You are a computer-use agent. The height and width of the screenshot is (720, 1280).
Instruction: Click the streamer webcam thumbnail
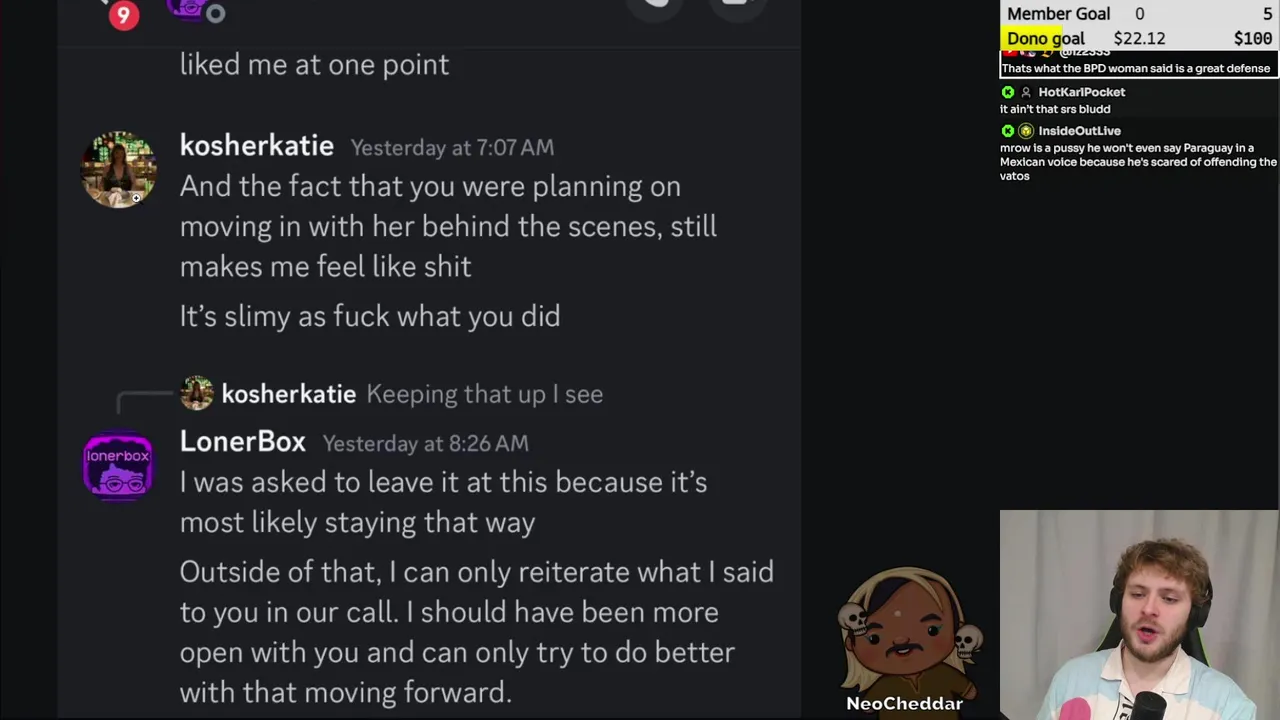click(x=1139, y=615)
